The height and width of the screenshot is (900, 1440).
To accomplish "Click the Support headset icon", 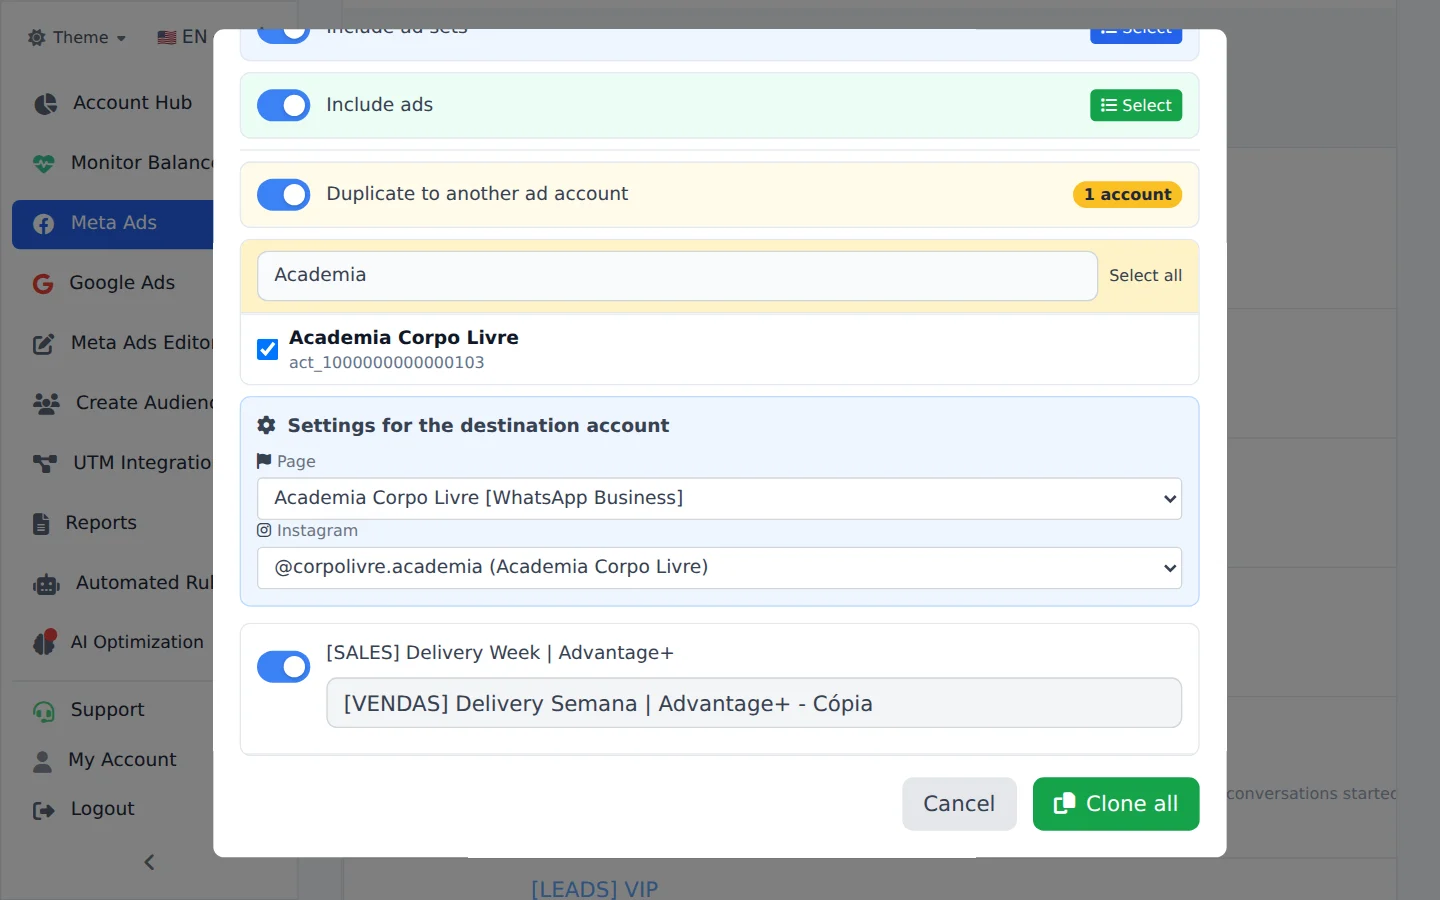I will (x=44, y=711).
